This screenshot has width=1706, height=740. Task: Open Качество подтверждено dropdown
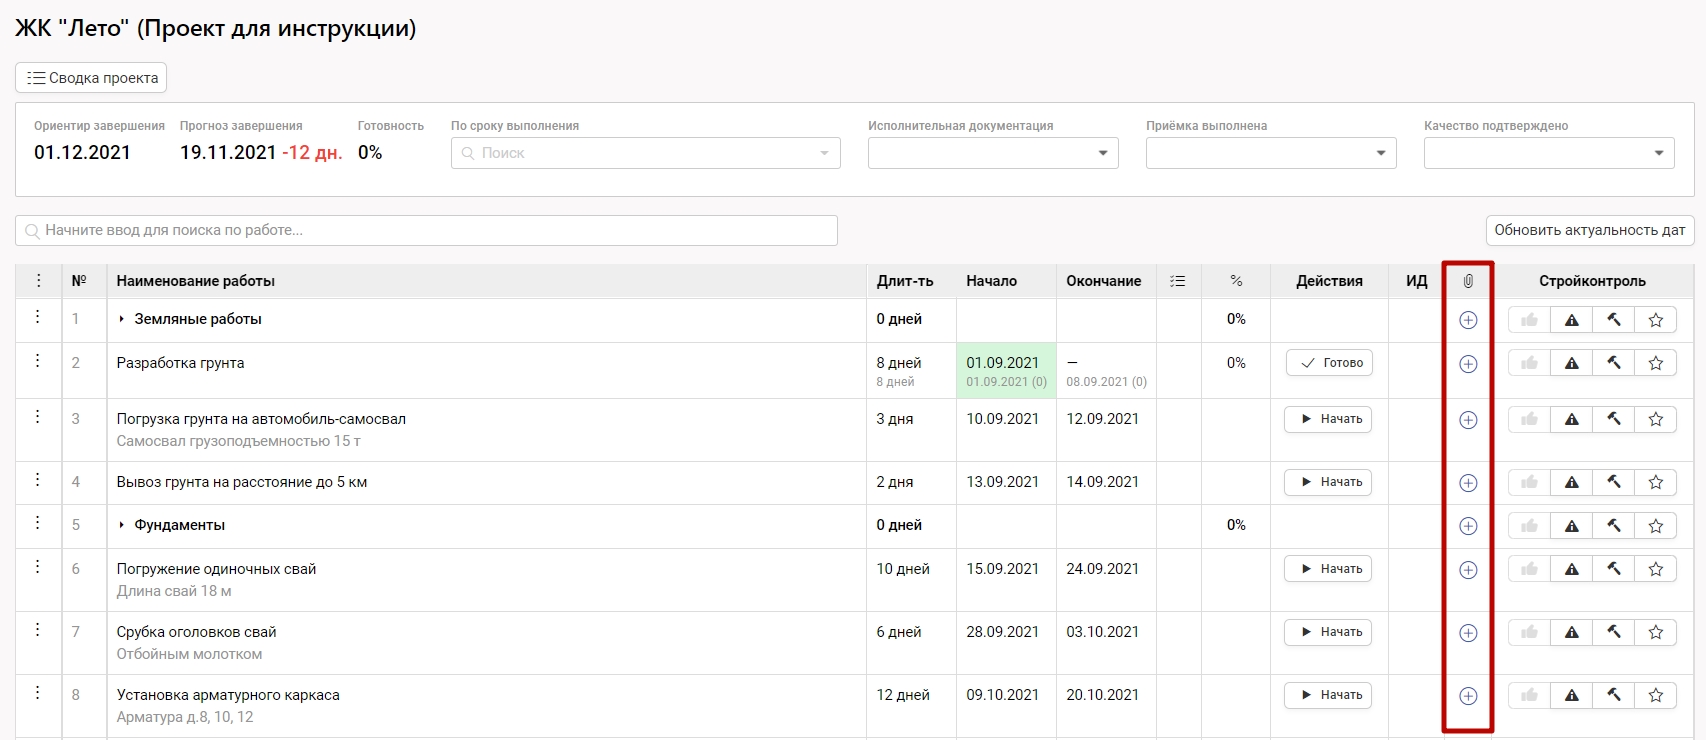(1548, 153)
